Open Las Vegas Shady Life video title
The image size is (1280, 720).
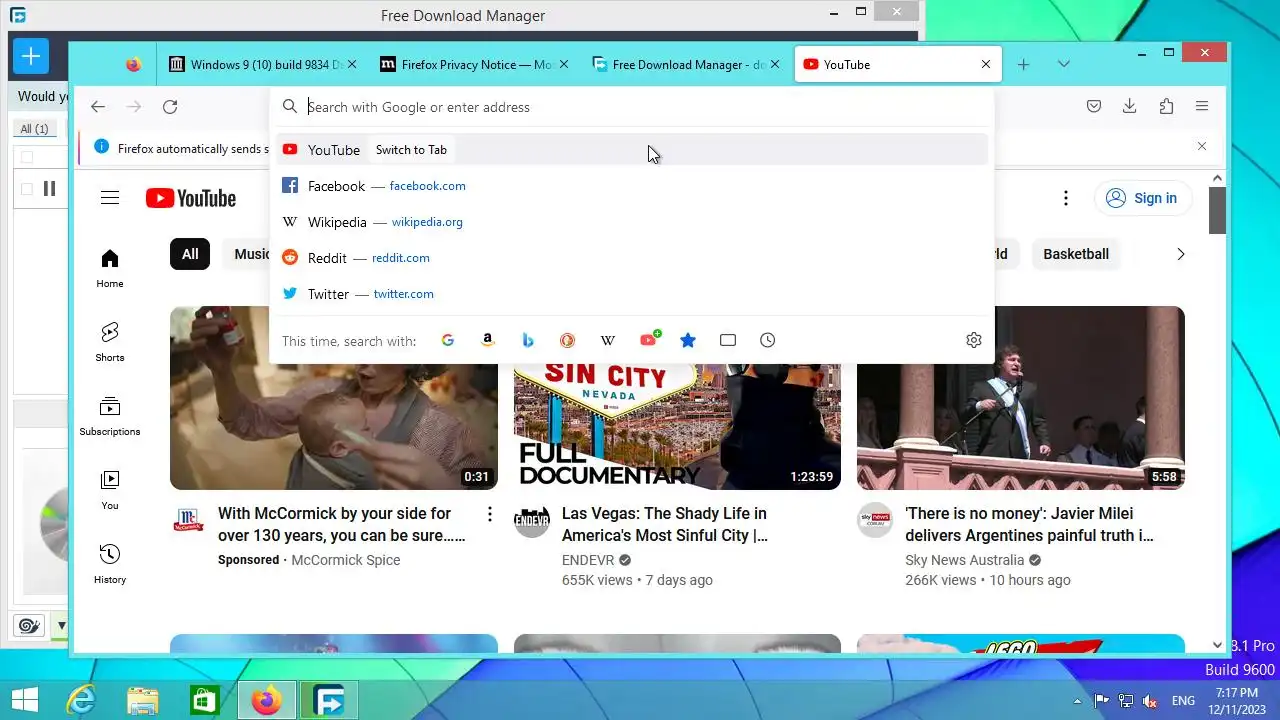(x=664, y=524)
